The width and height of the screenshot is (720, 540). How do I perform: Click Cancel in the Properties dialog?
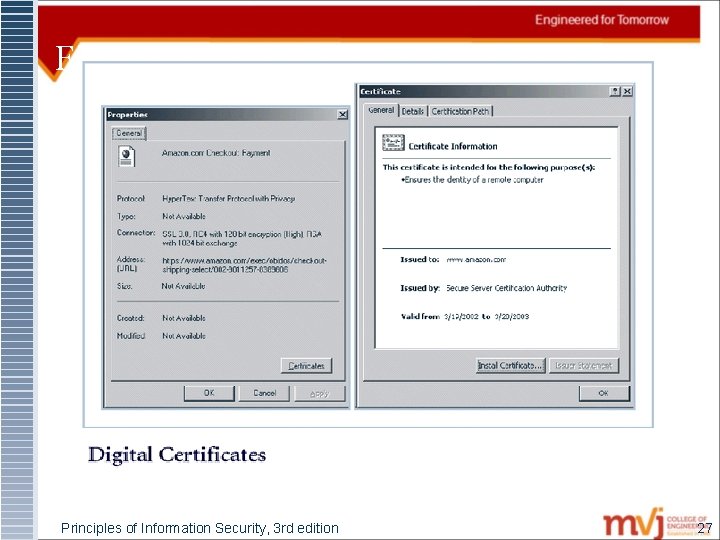(264, 393)
